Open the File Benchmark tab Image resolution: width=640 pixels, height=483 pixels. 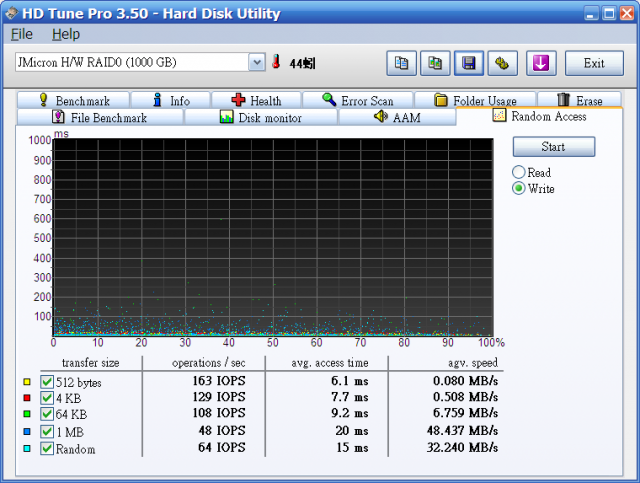(x=100, y=117)
